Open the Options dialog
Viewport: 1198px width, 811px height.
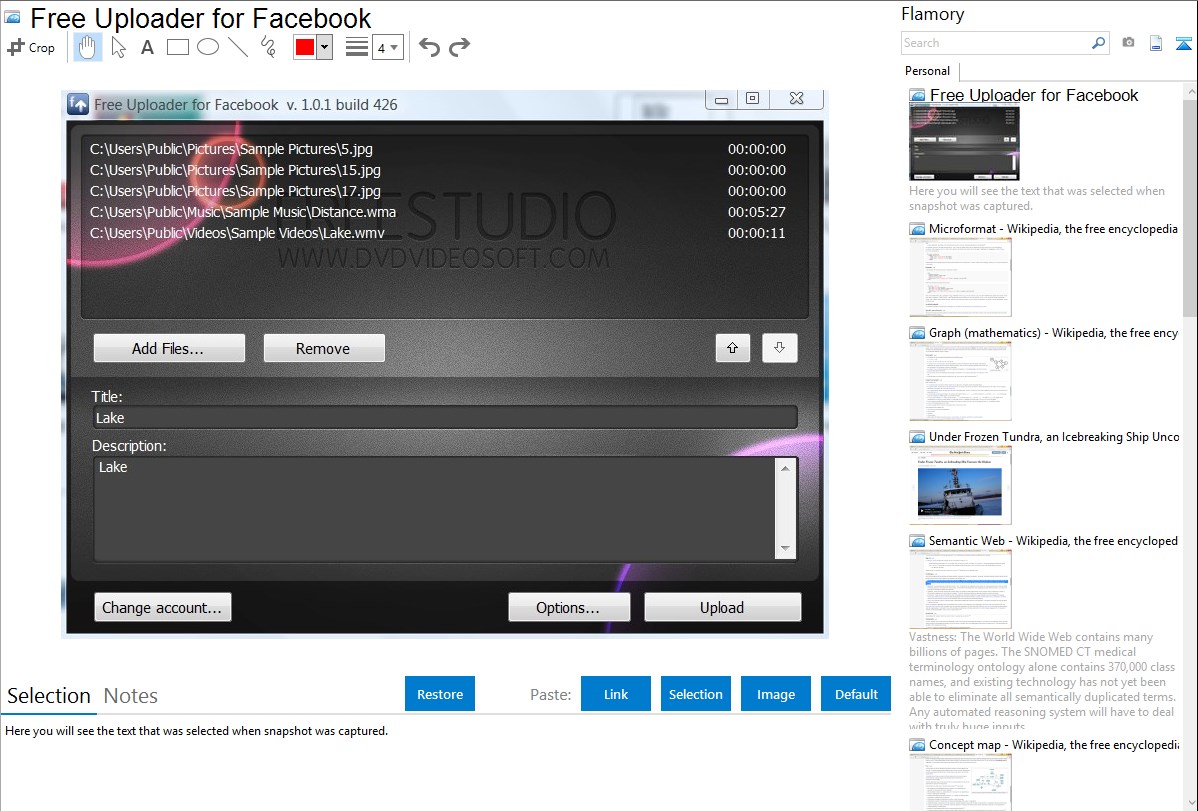[569, 608]
